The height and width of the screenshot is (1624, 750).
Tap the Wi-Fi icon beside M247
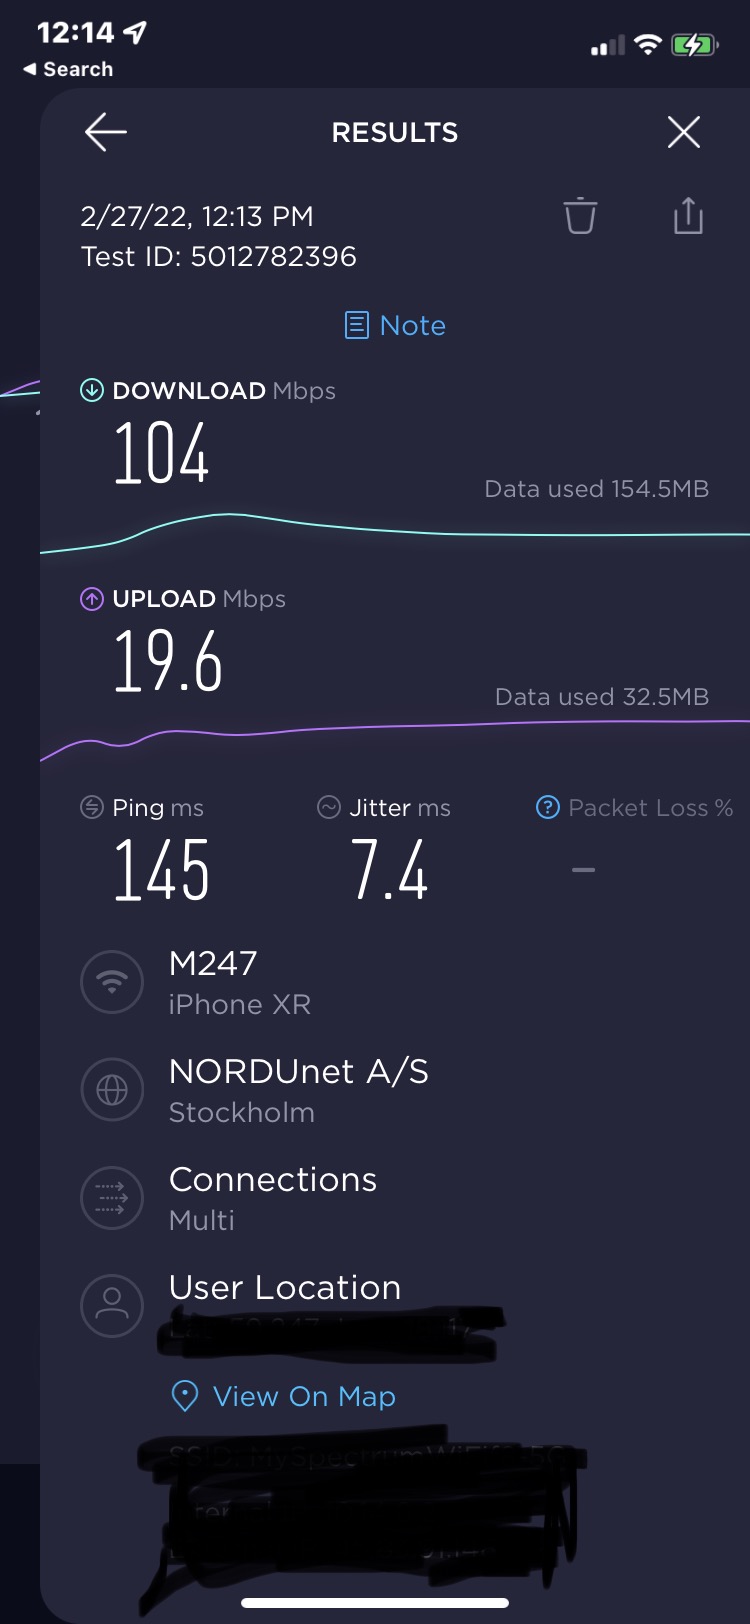tap(112, 982)
